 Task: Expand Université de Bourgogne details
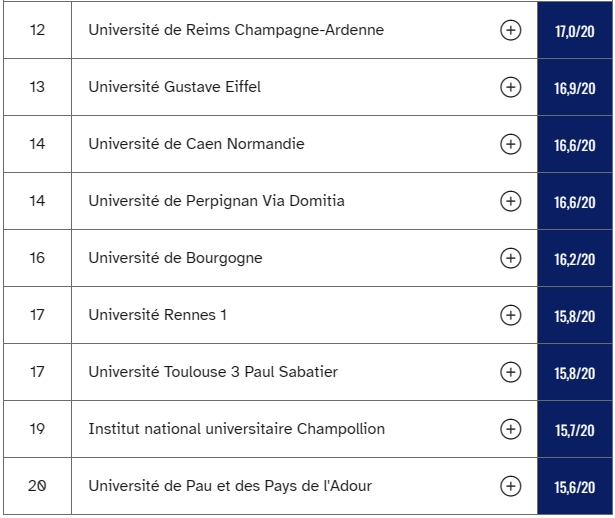pyautogui.click(x=510, y=258)
